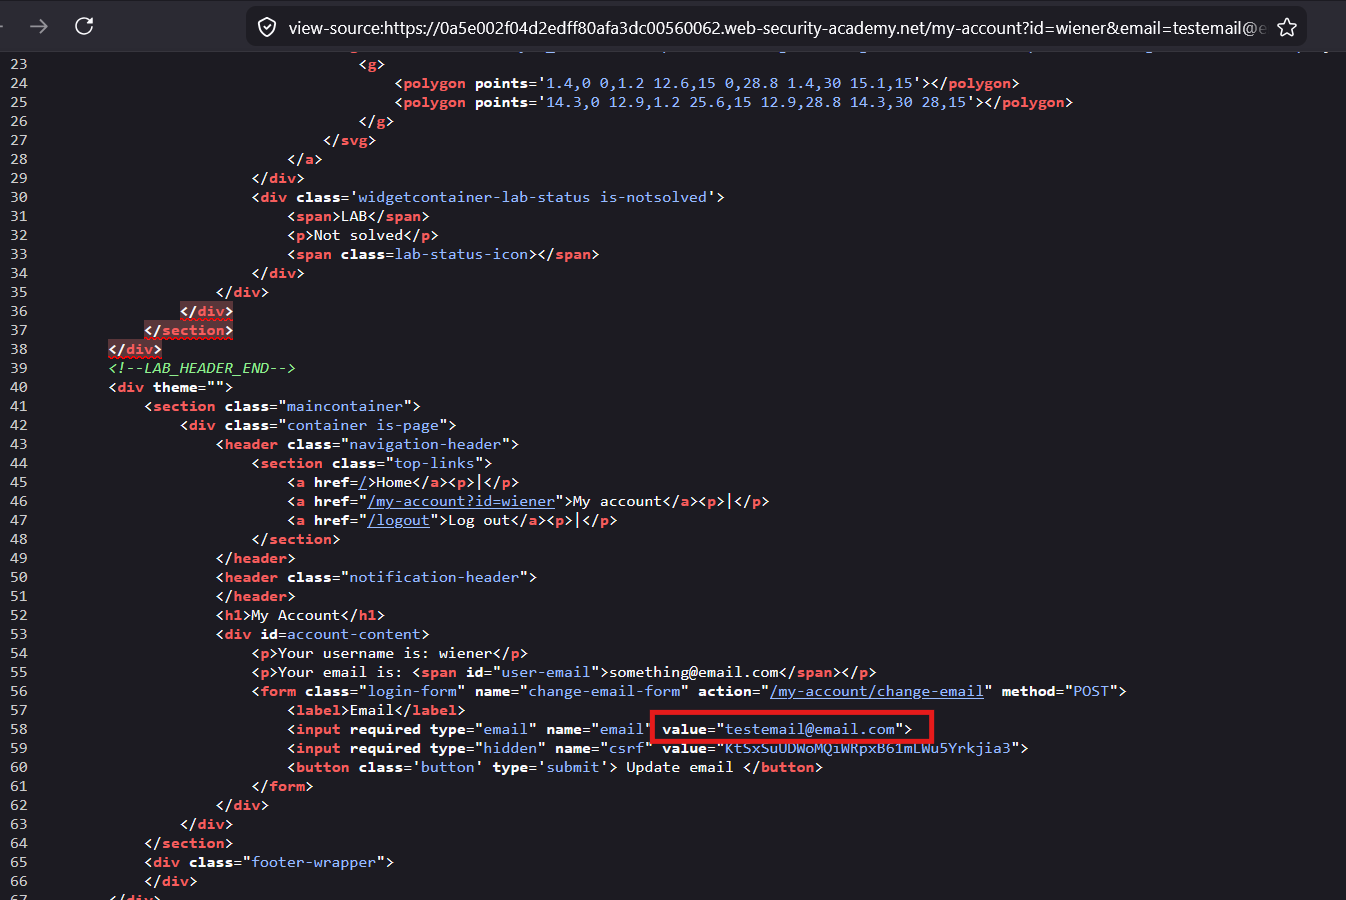This screenshot has width=1346, height=900.
Task: Open the /my-account/change-email action link
Action: (x=877, y=691)
